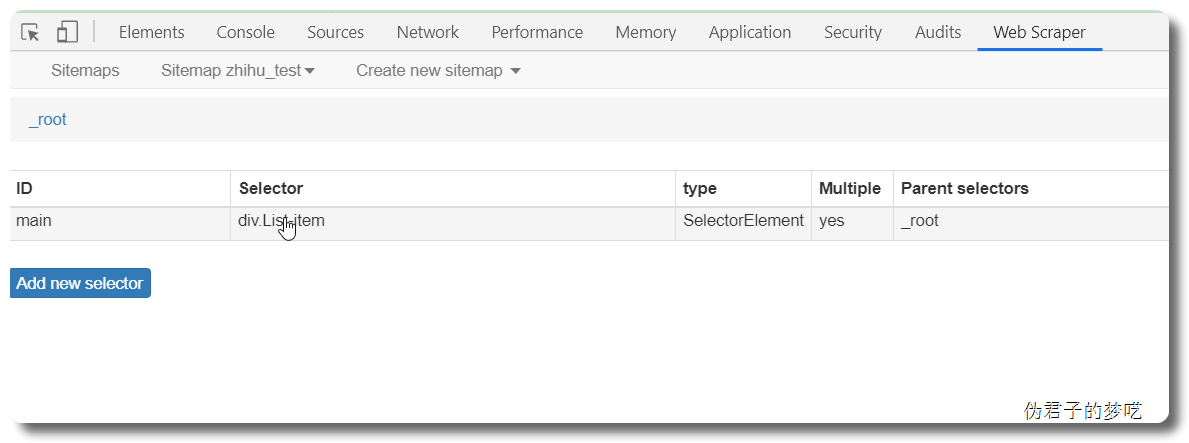
Task: Expand the Sitemap zhihu_test dropdown
Action: [238, 71]
